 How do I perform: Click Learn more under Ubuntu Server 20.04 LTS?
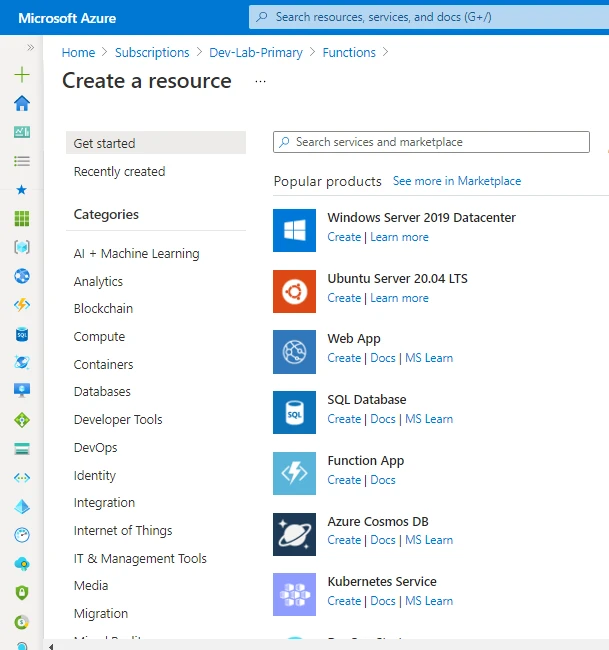point(399,298)
